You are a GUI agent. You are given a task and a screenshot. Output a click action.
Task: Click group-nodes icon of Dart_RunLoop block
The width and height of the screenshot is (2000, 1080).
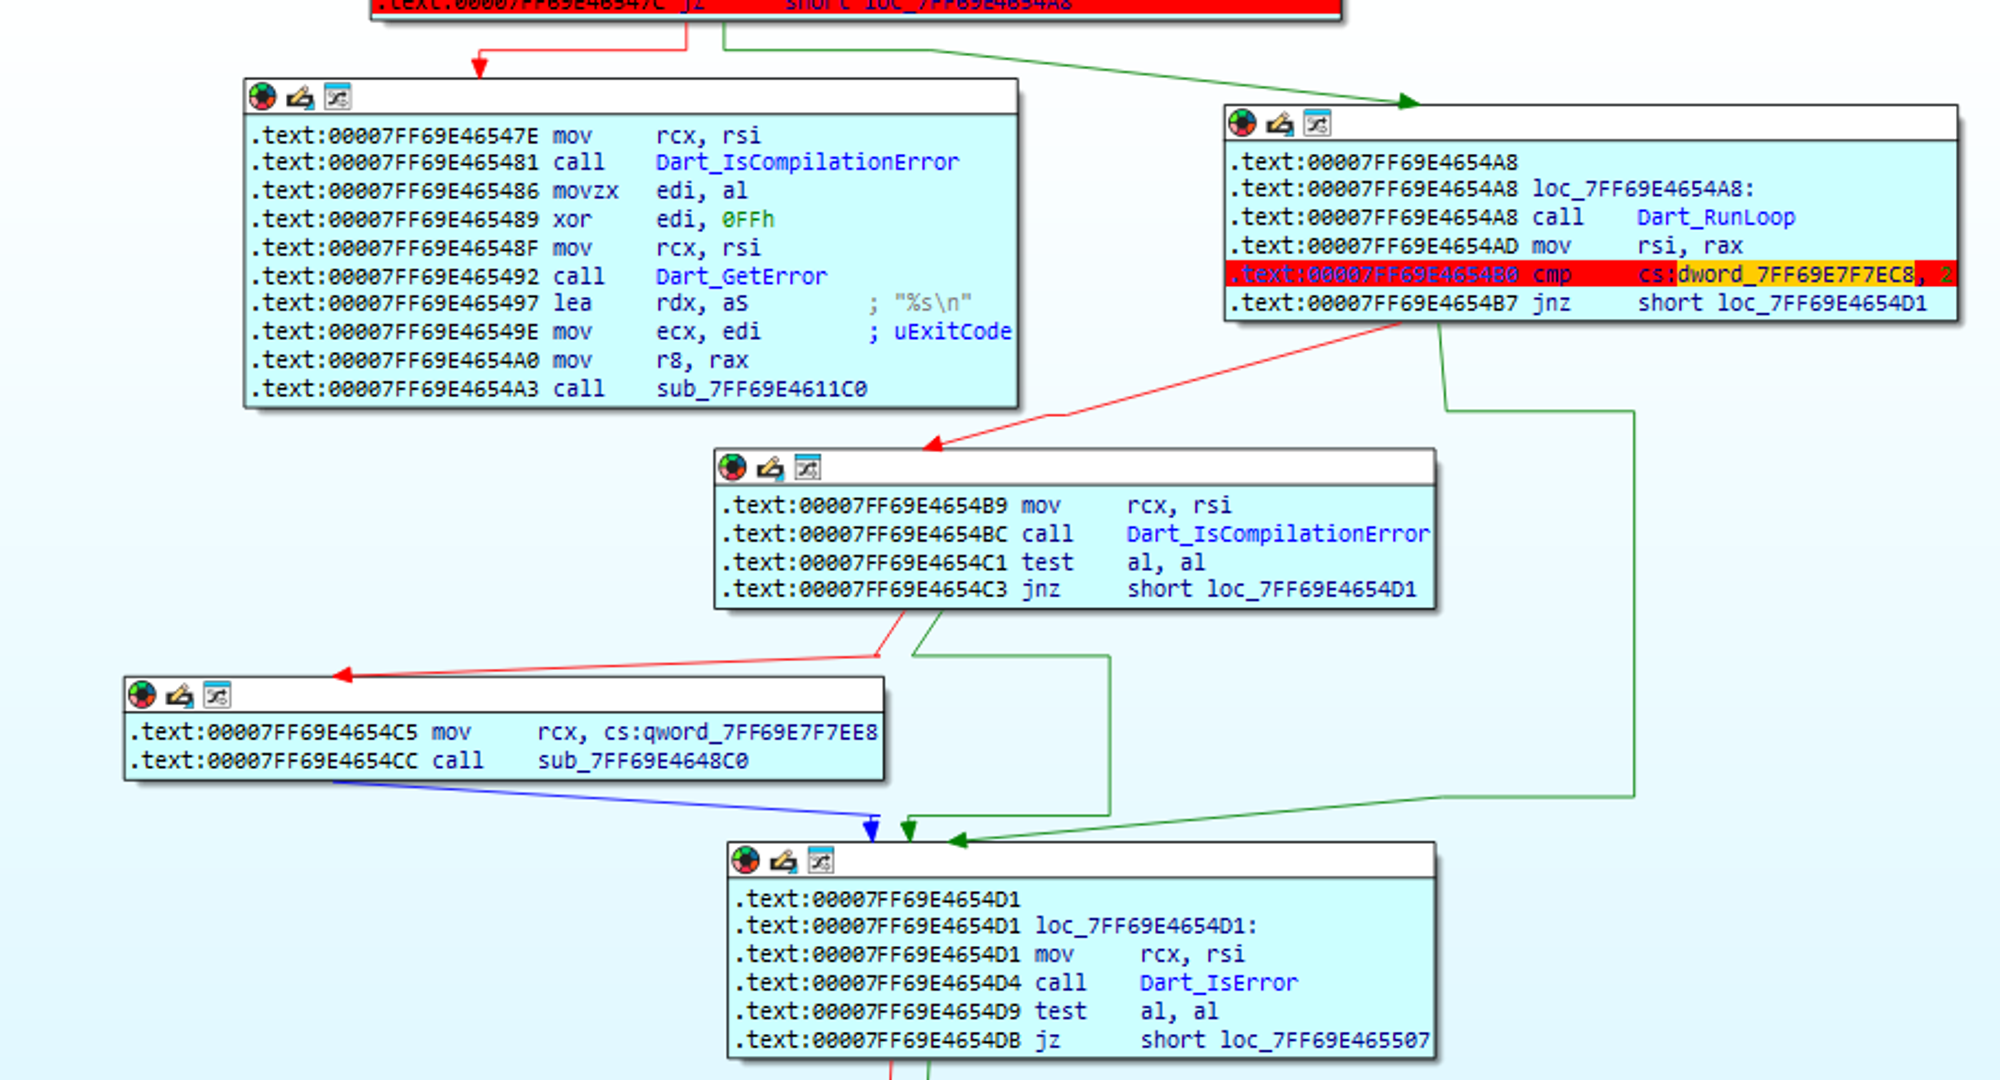point(1317,123)
